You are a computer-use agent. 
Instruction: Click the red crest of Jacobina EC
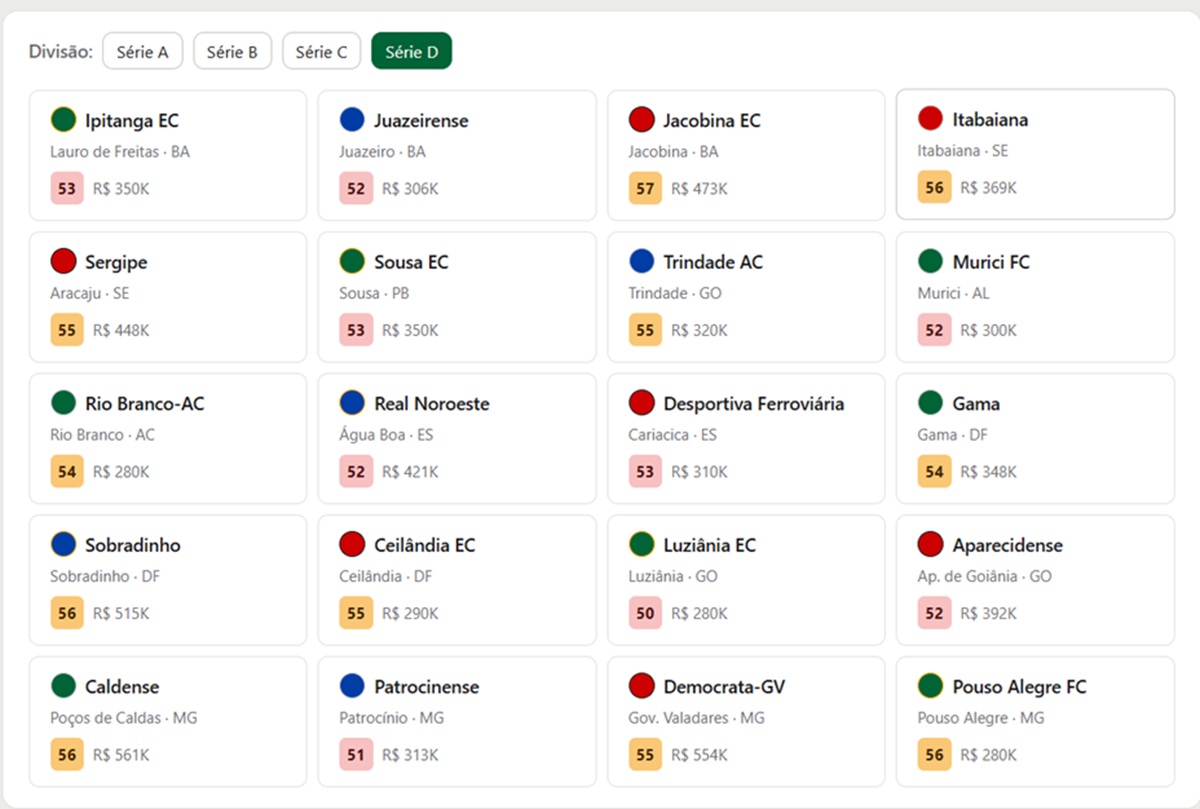[641, 120]
